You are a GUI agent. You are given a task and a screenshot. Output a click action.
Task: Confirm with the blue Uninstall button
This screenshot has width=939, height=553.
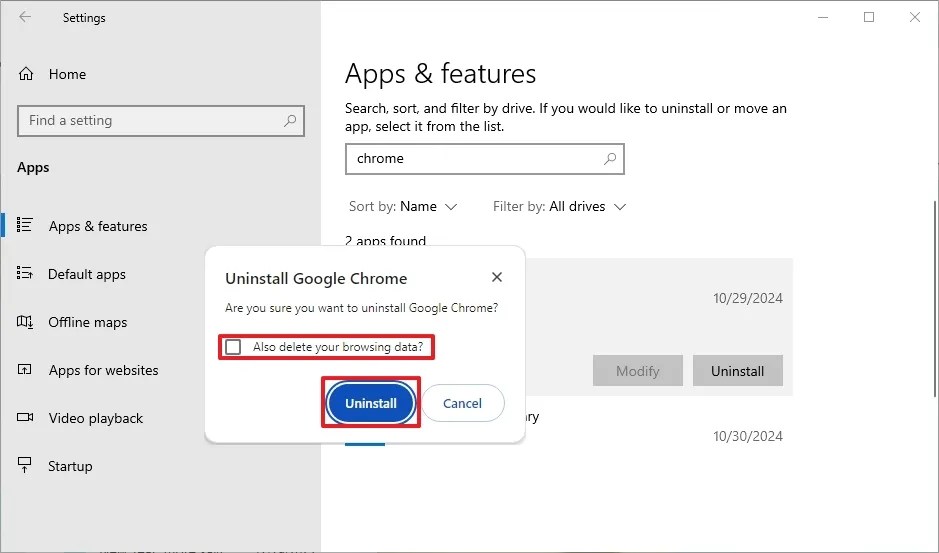pos(371,403)
